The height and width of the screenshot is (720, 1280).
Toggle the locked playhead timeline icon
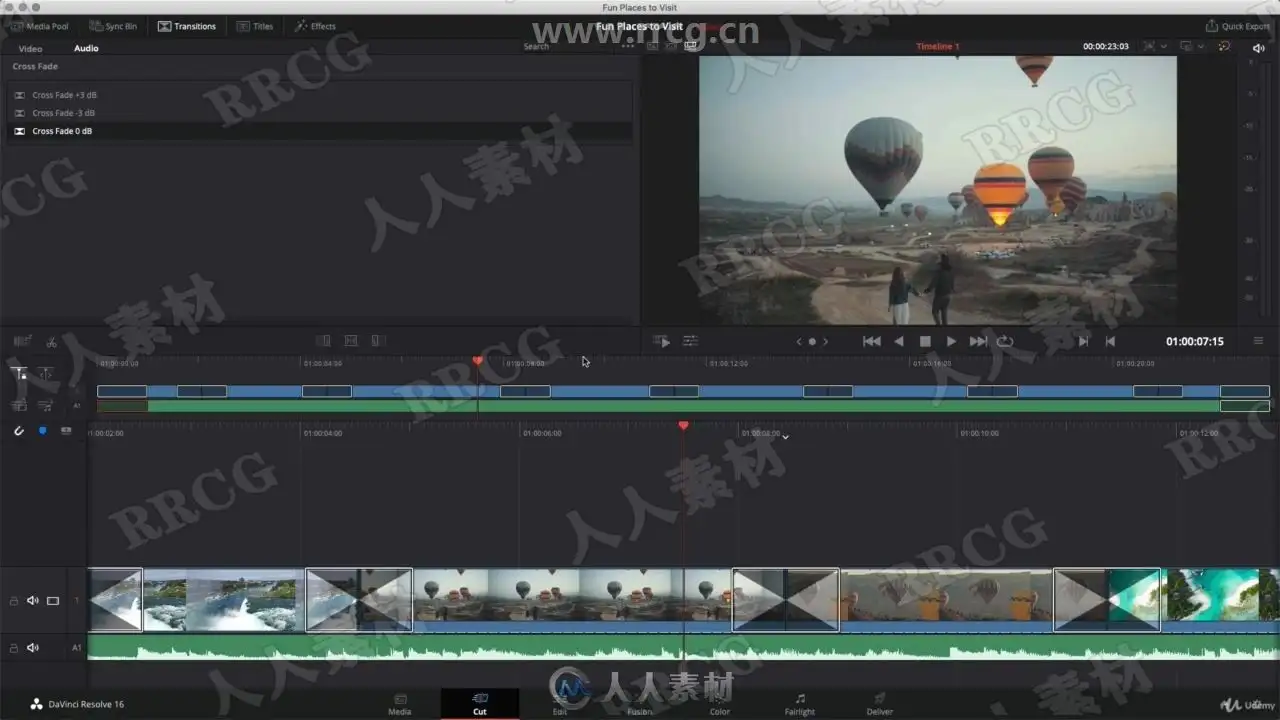tap(19, 373)
